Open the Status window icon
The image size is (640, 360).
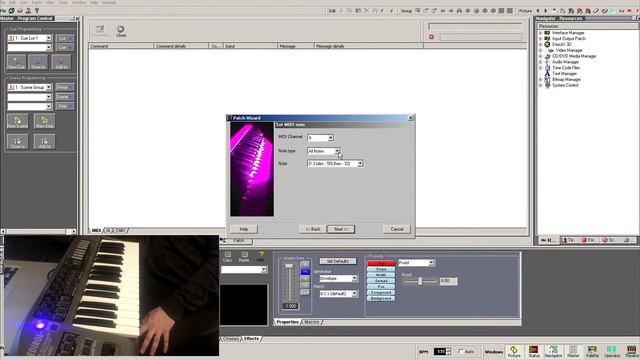(x=534, y=351)
